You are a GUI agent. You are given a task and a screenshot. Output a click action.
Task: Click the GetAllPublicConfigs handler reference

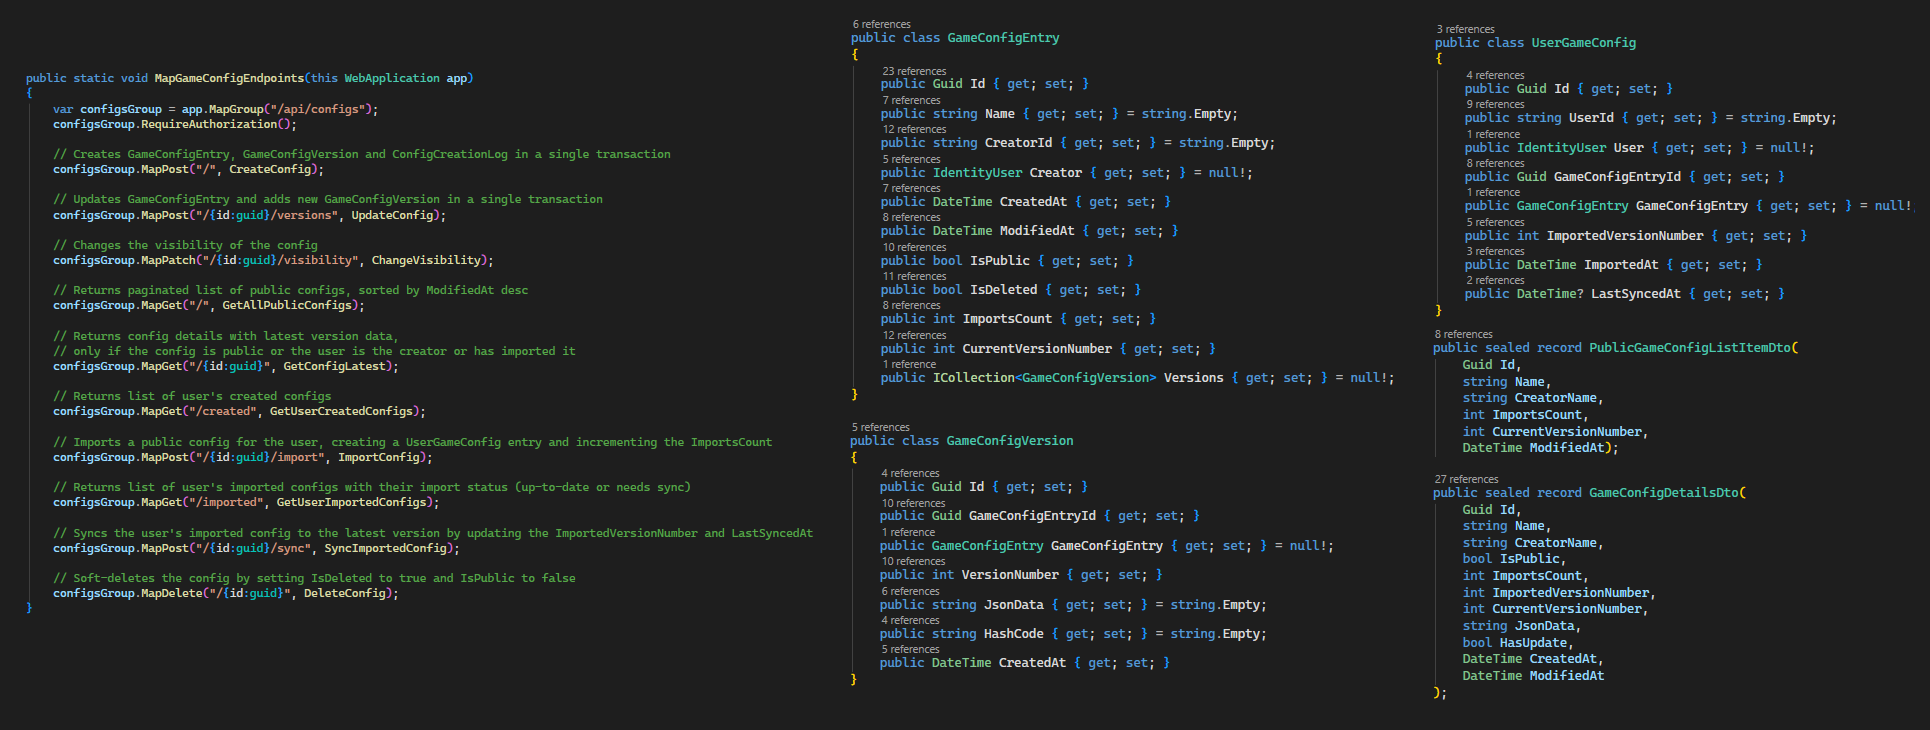pos(287,305)
